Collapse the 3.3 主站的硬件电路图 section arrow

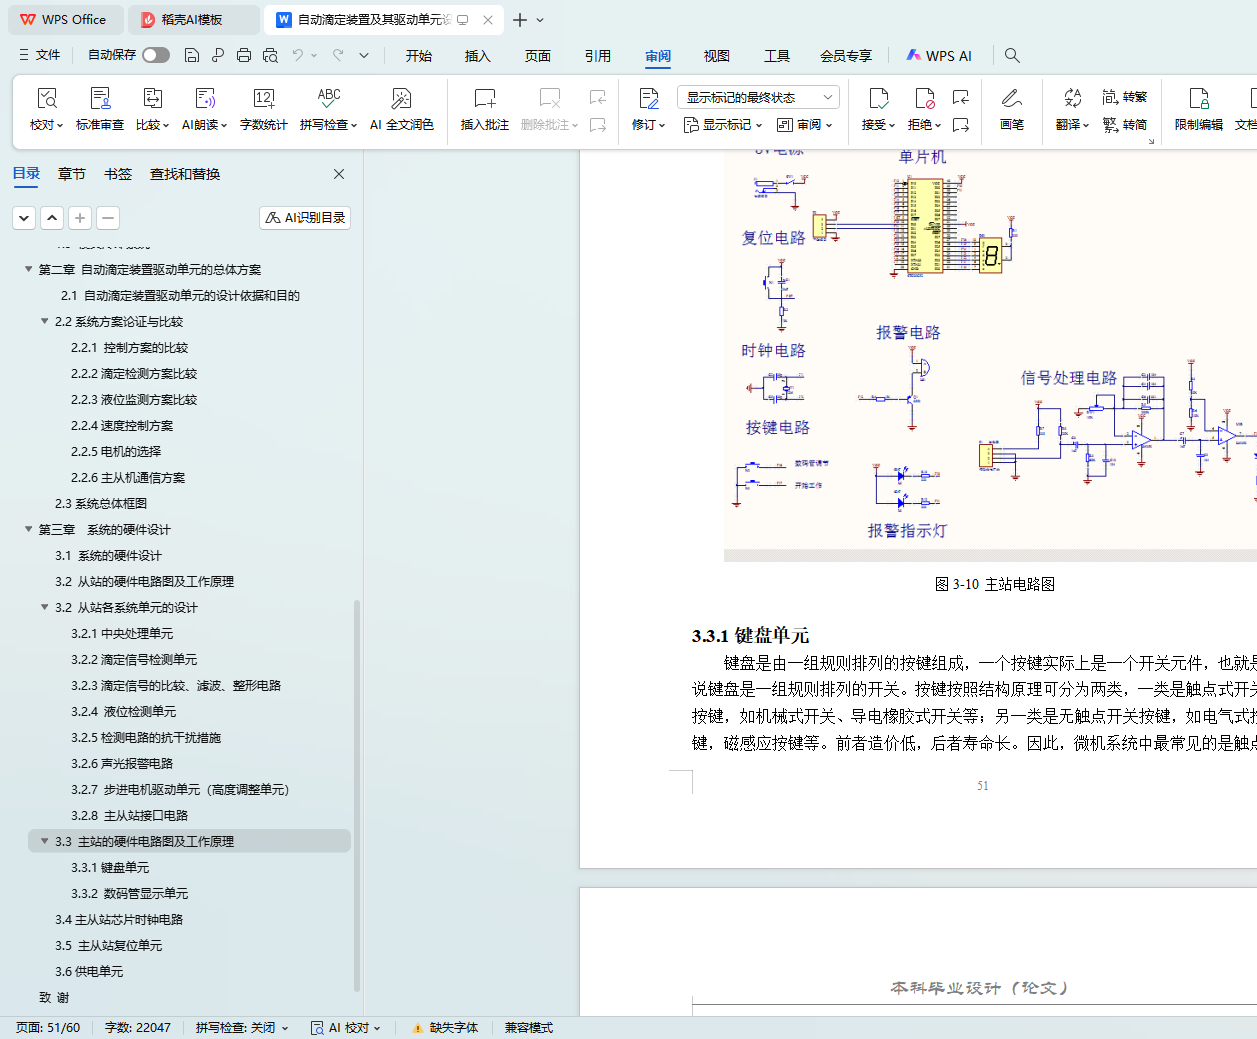tap(45, 841)
